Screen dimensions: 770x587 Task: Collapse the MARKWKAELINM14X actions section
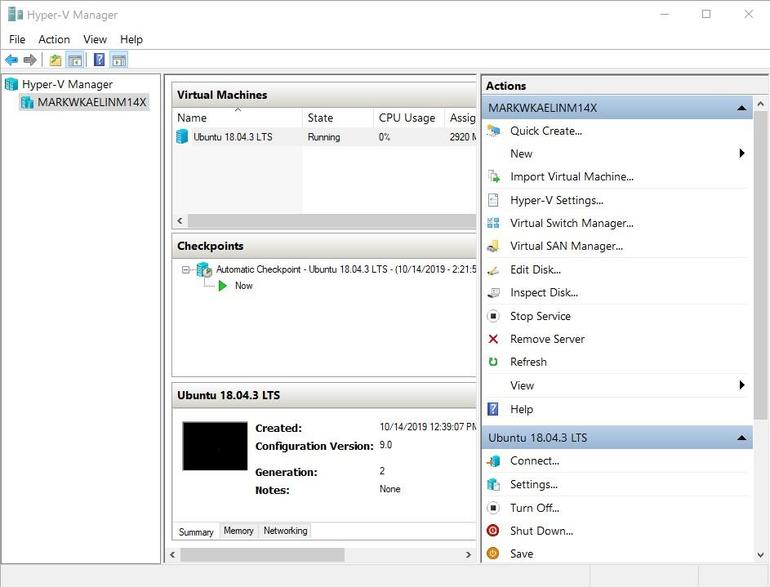tap(742, 108)
